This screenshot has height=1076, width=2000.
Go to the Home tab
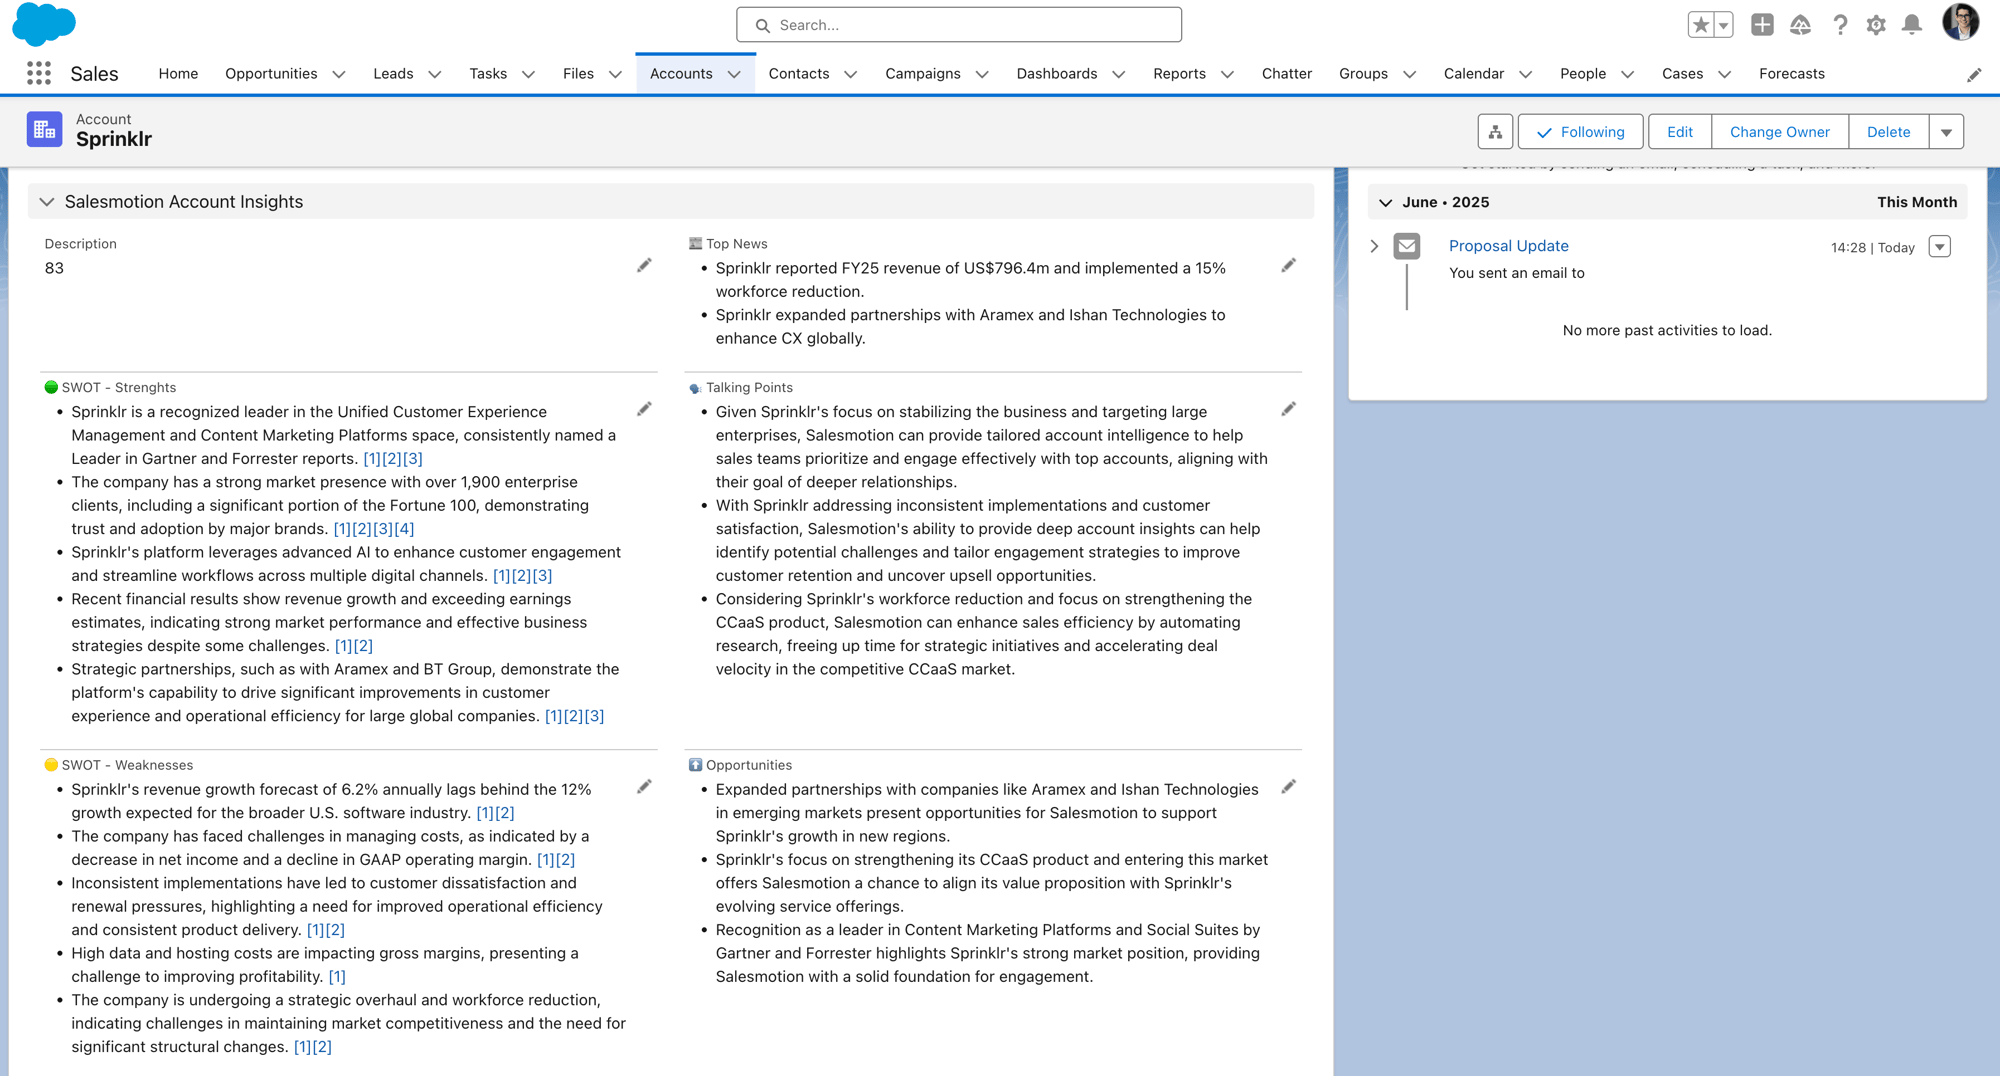point(178,74)
